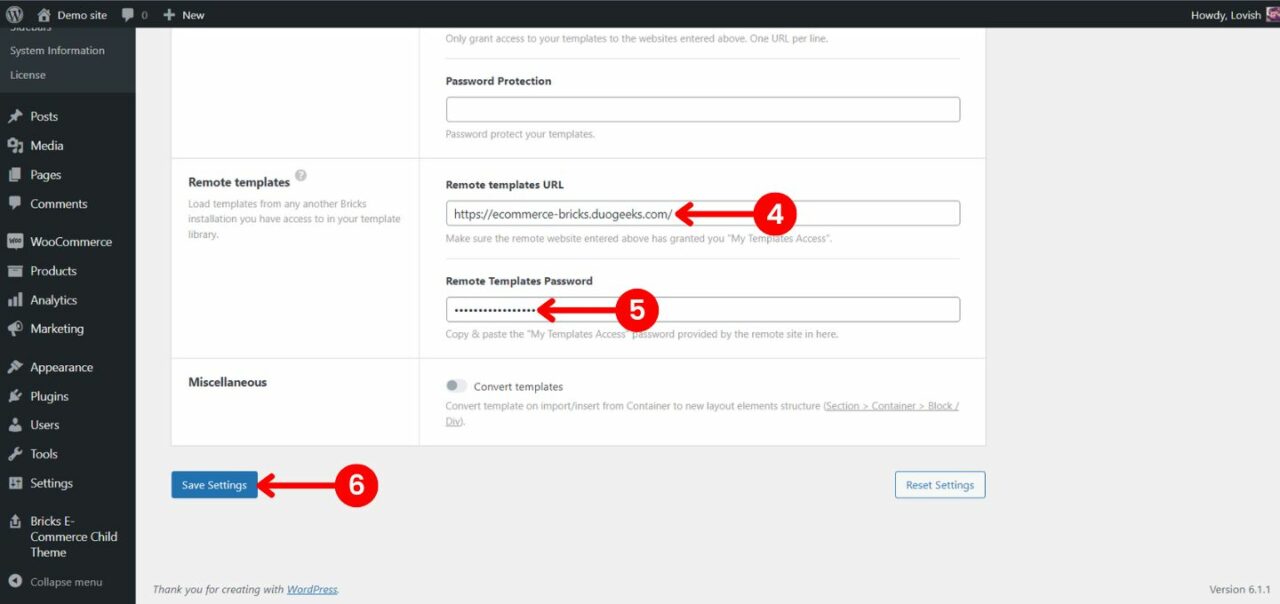Enable the Convert templates toggle

point(456,385)
